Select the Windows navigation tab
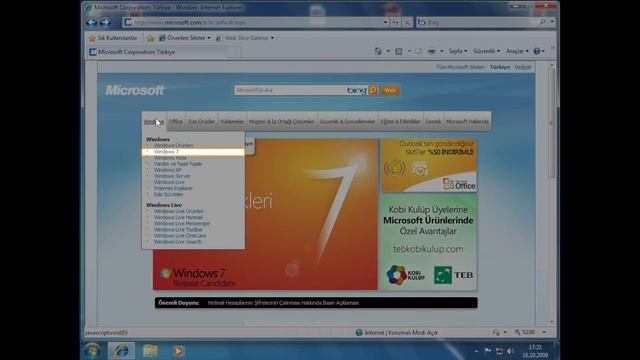This screenshot has height=360, width=640. coord(154,122)
